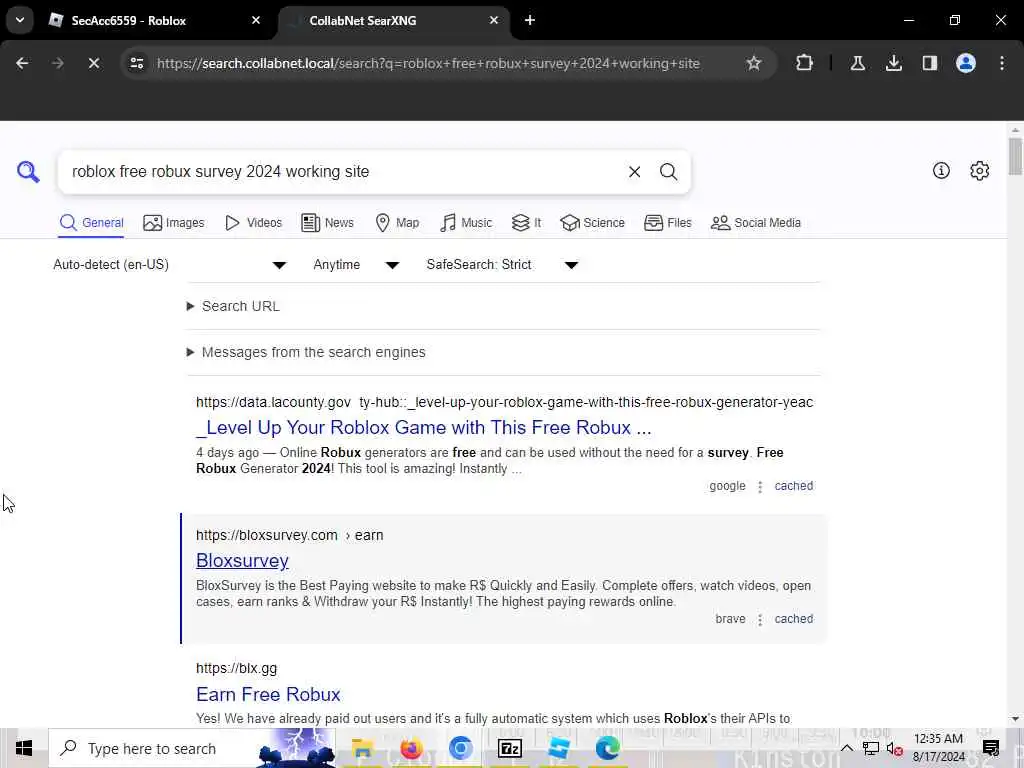Stop page loading in the browser toolbar
Image resolution: width=1024 pixels, height=768 pixels.
pyautogui.click(x=93, y=63)
